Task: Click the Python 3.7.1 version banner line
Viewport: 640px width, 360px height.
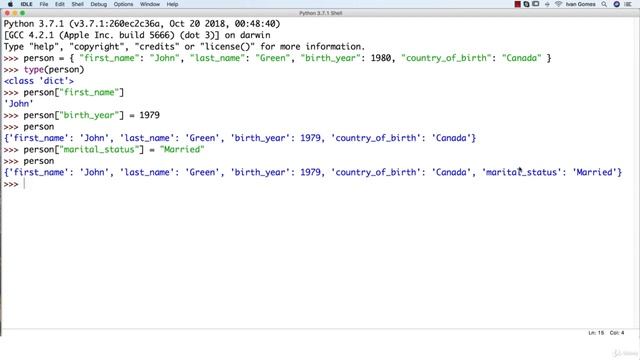Action: click(x=142, y=24)
